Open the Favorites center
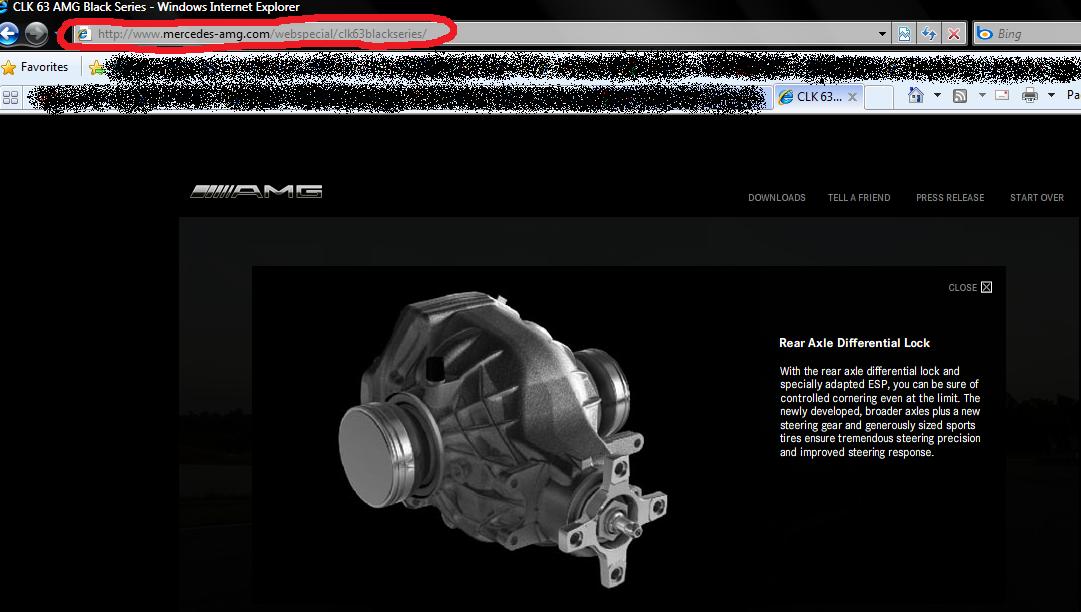Image resolution: width=1081 pixels, height=612 pixels. point(36,67)
